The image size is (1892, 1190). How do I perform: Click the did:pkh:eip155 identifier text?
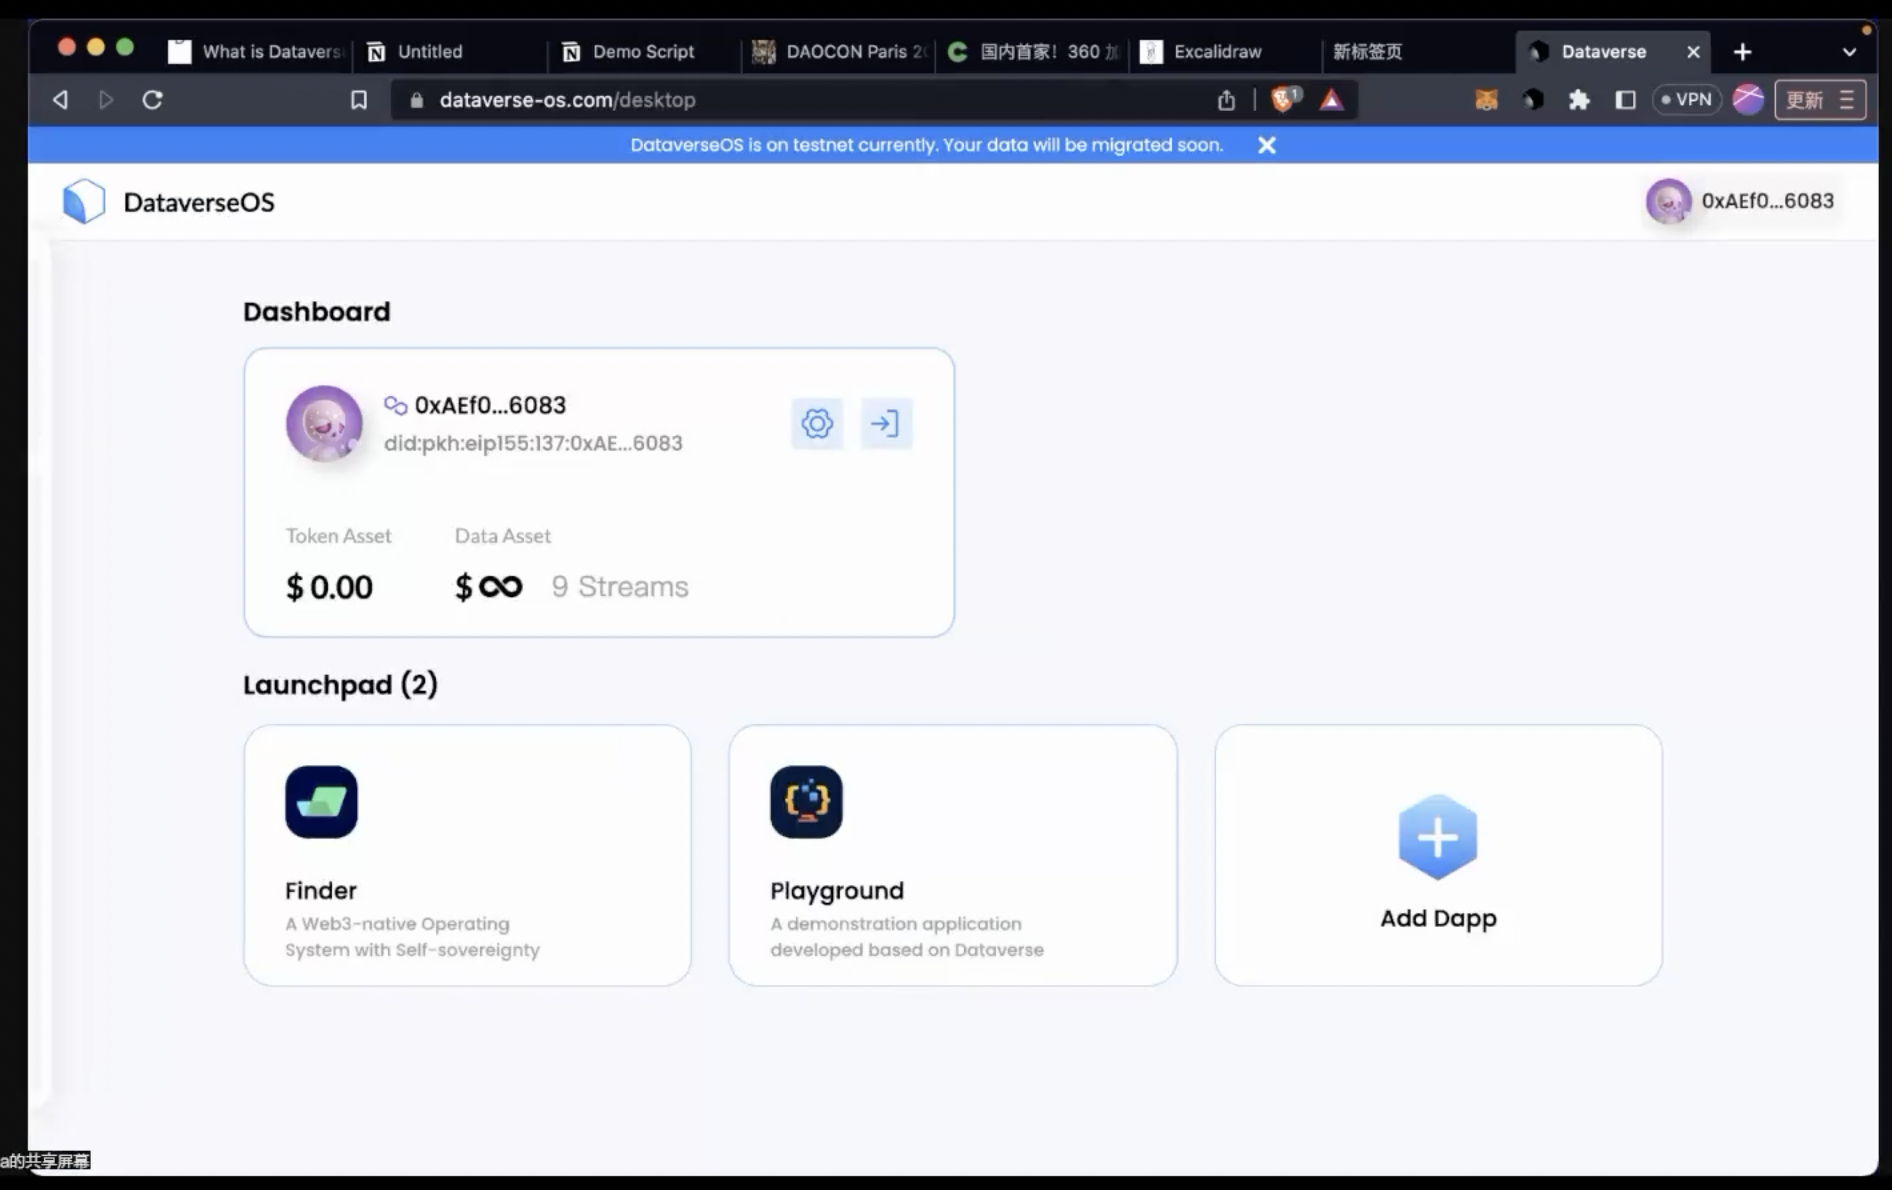533,443
